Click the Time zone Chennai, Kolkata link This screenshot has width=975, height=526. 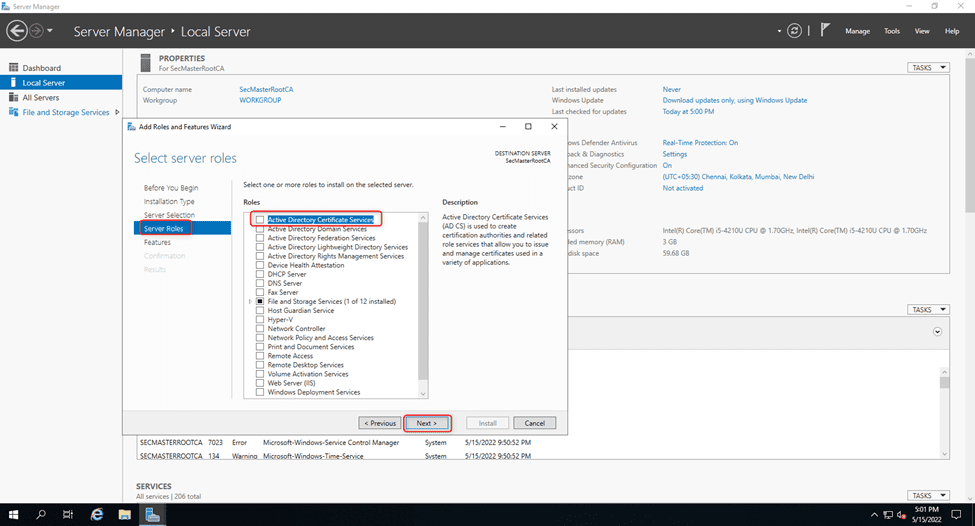coord(738,177)
